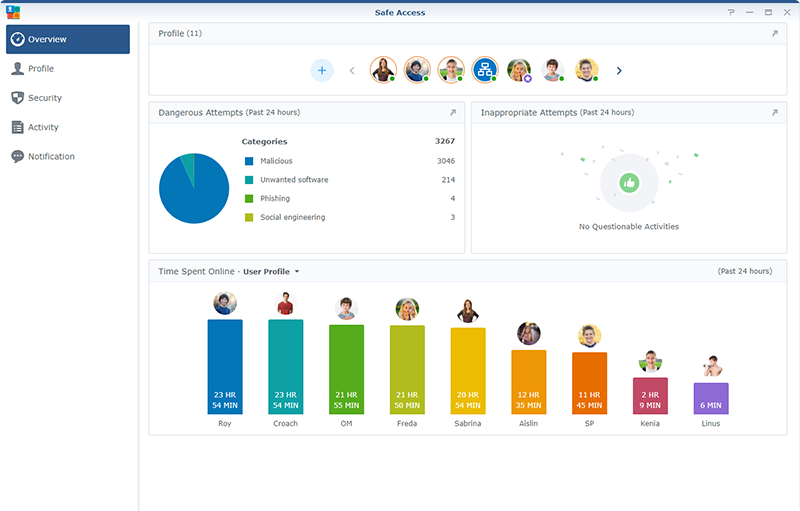This screenshot has width=800, height=511.
Task: Click the Malicious category label
Action: coord(276,161)
